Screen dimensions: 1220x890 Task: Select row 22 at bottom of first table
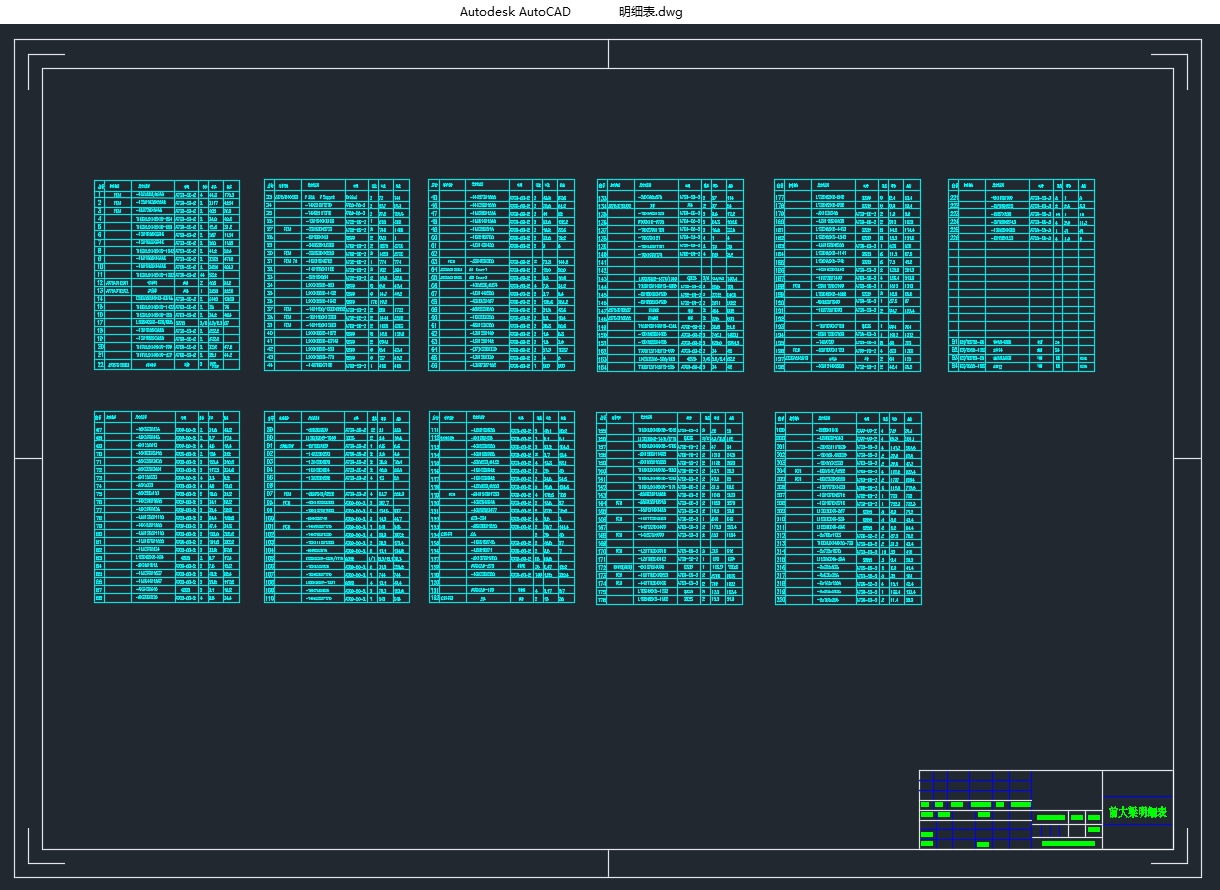(167, 365)
